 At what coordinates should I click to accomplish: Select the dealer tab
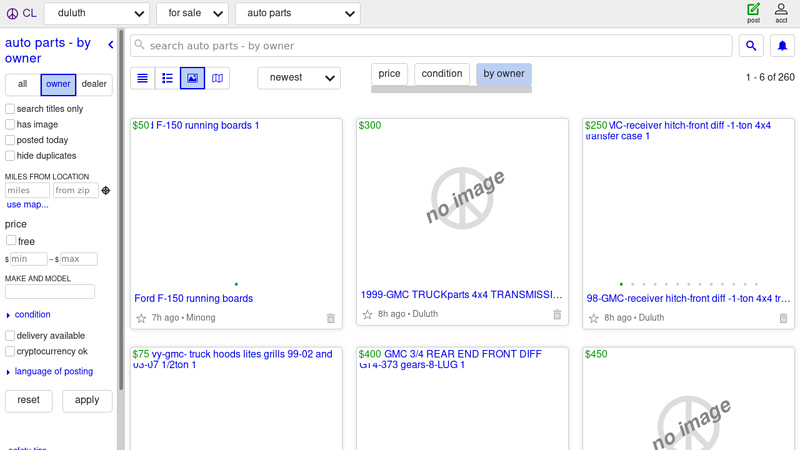(x=94, y=84)
